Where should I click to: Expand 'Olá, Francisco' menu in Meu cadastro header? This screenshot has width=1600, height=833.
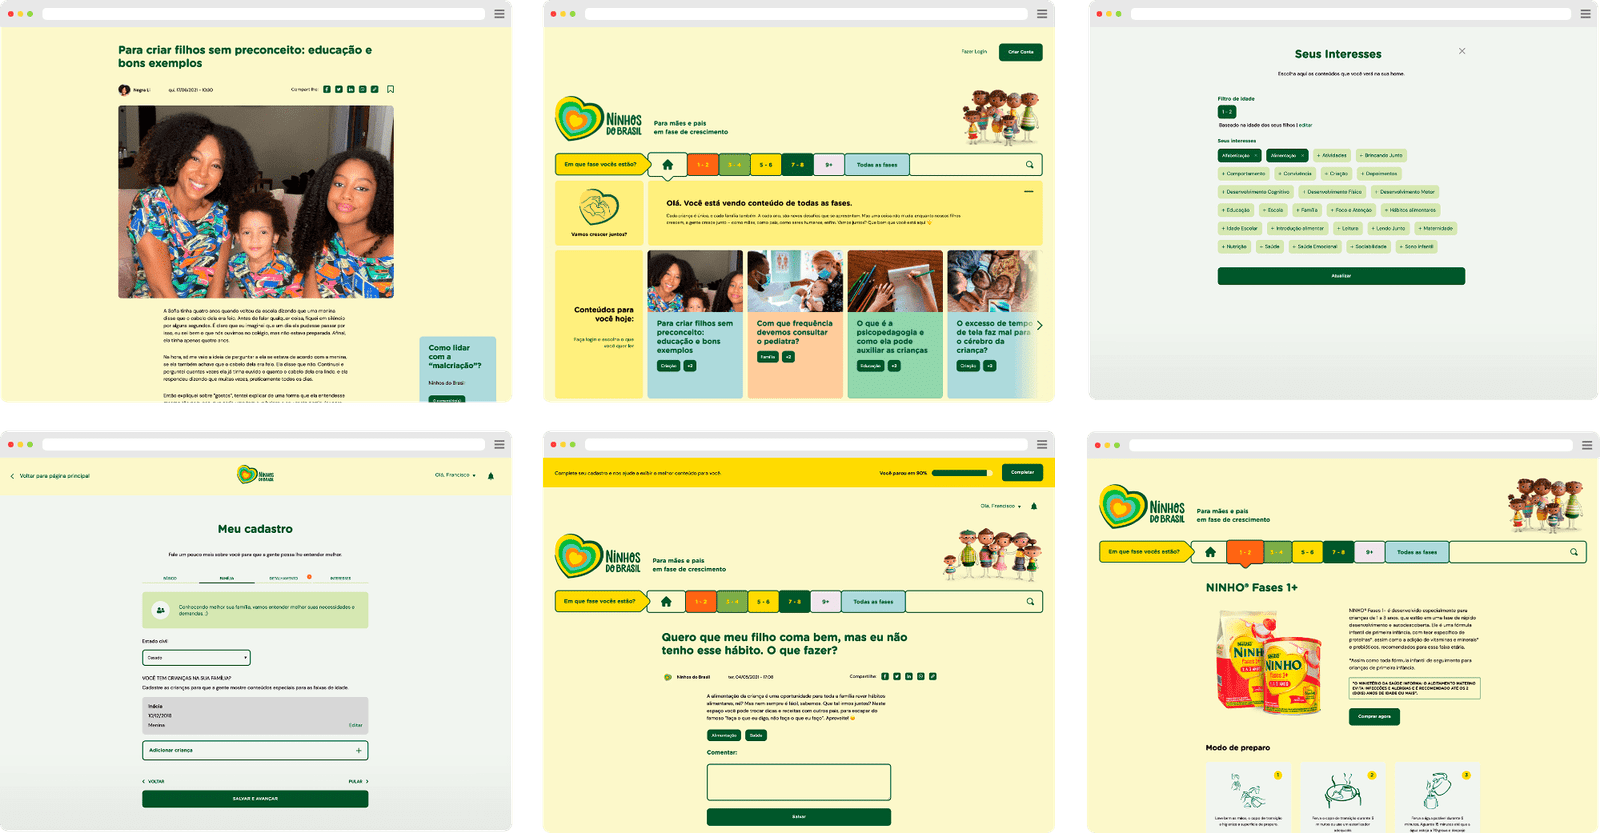455,475
